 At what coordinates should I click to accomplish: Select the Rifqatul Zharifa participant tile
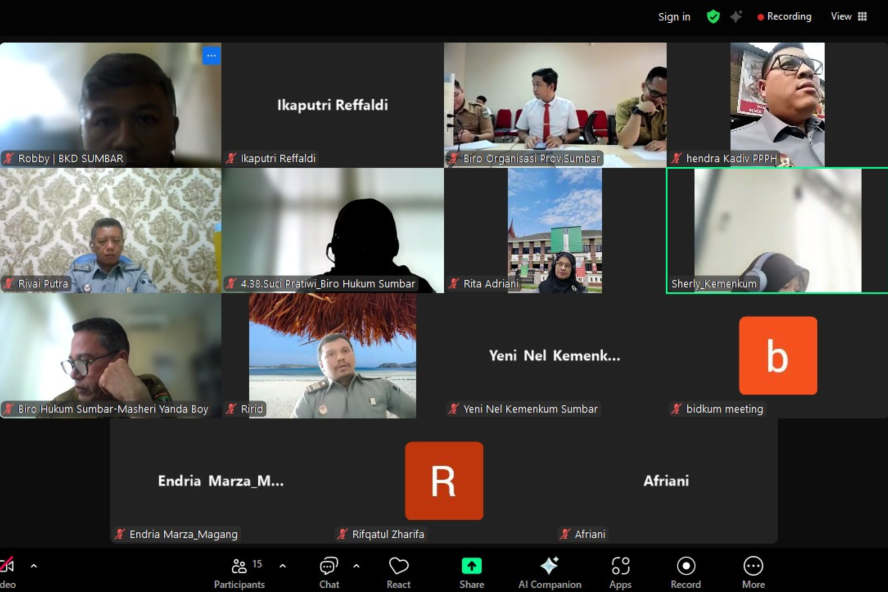tap(443, 481)
